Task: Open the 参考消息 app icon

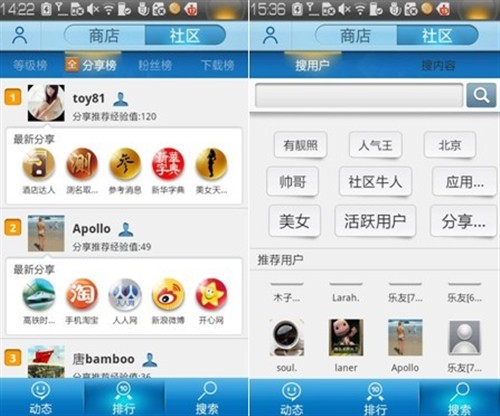Action: (125, 165)
